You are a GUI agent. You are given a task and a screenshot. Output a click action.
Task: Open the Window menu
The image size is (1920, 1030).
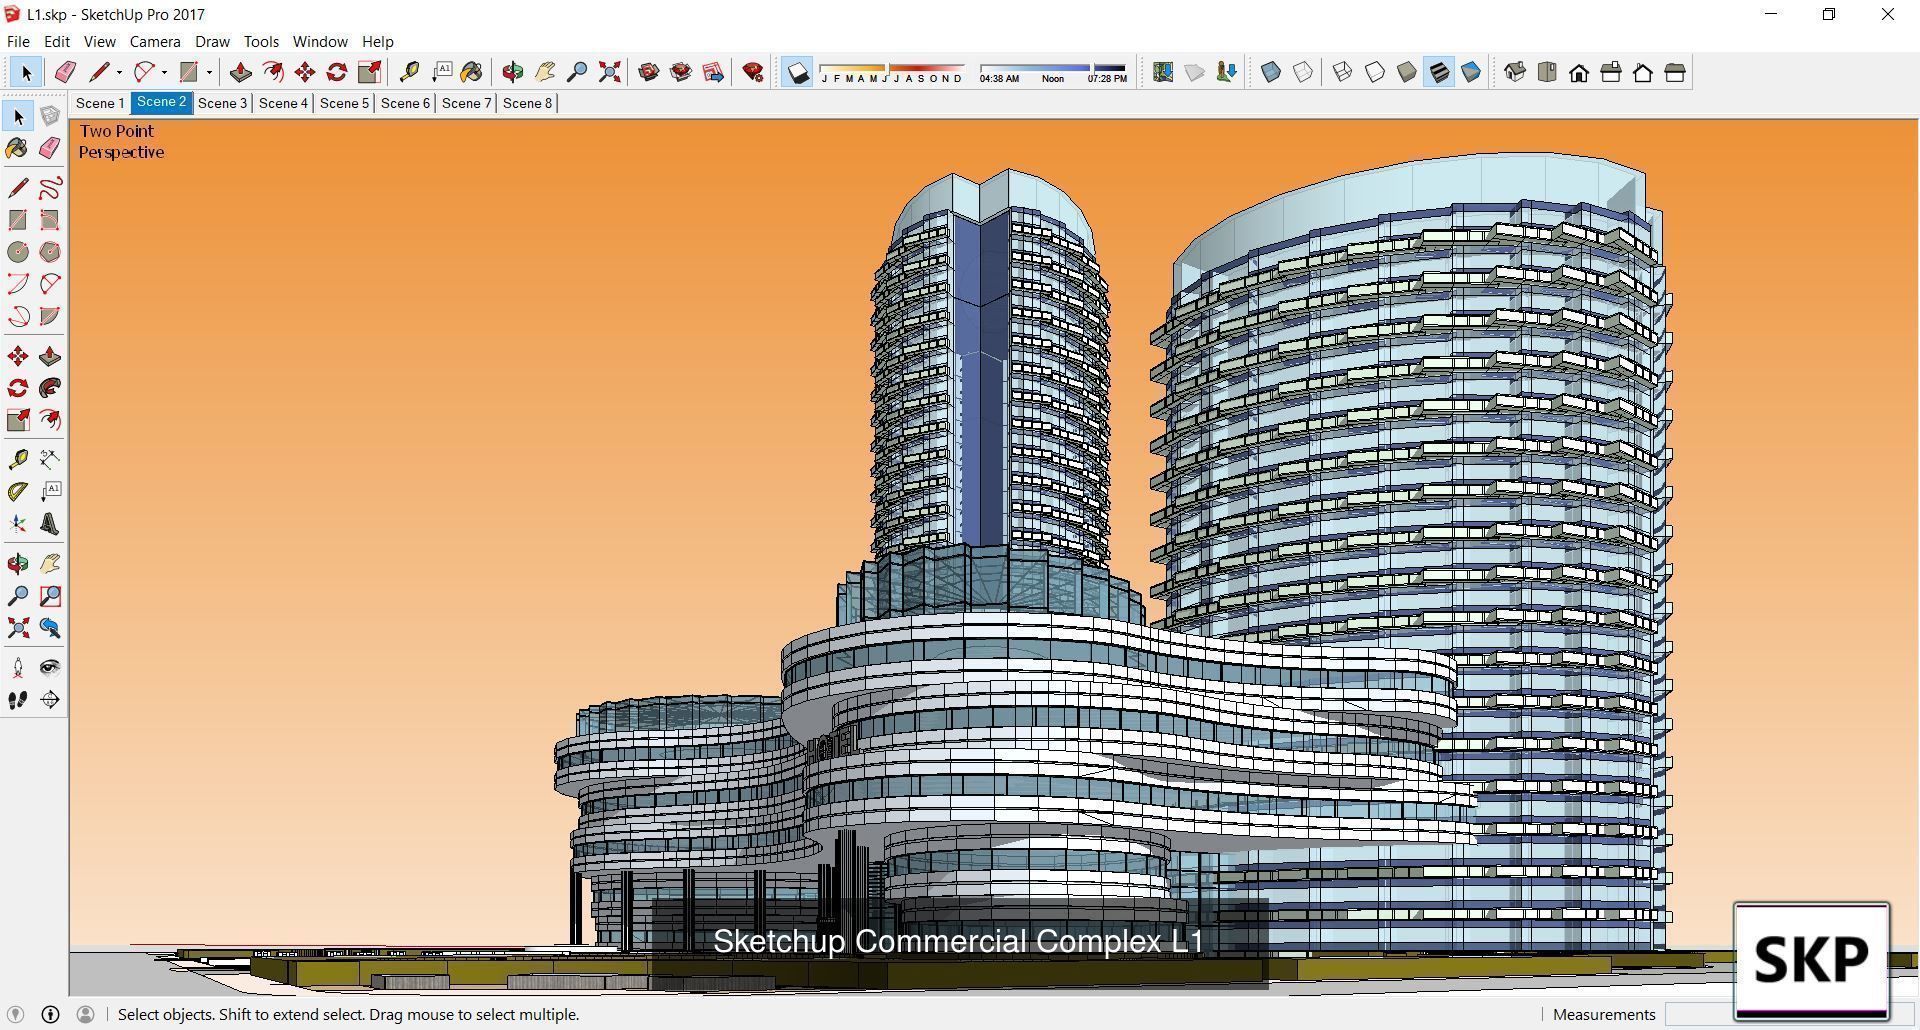coord(320,41)
